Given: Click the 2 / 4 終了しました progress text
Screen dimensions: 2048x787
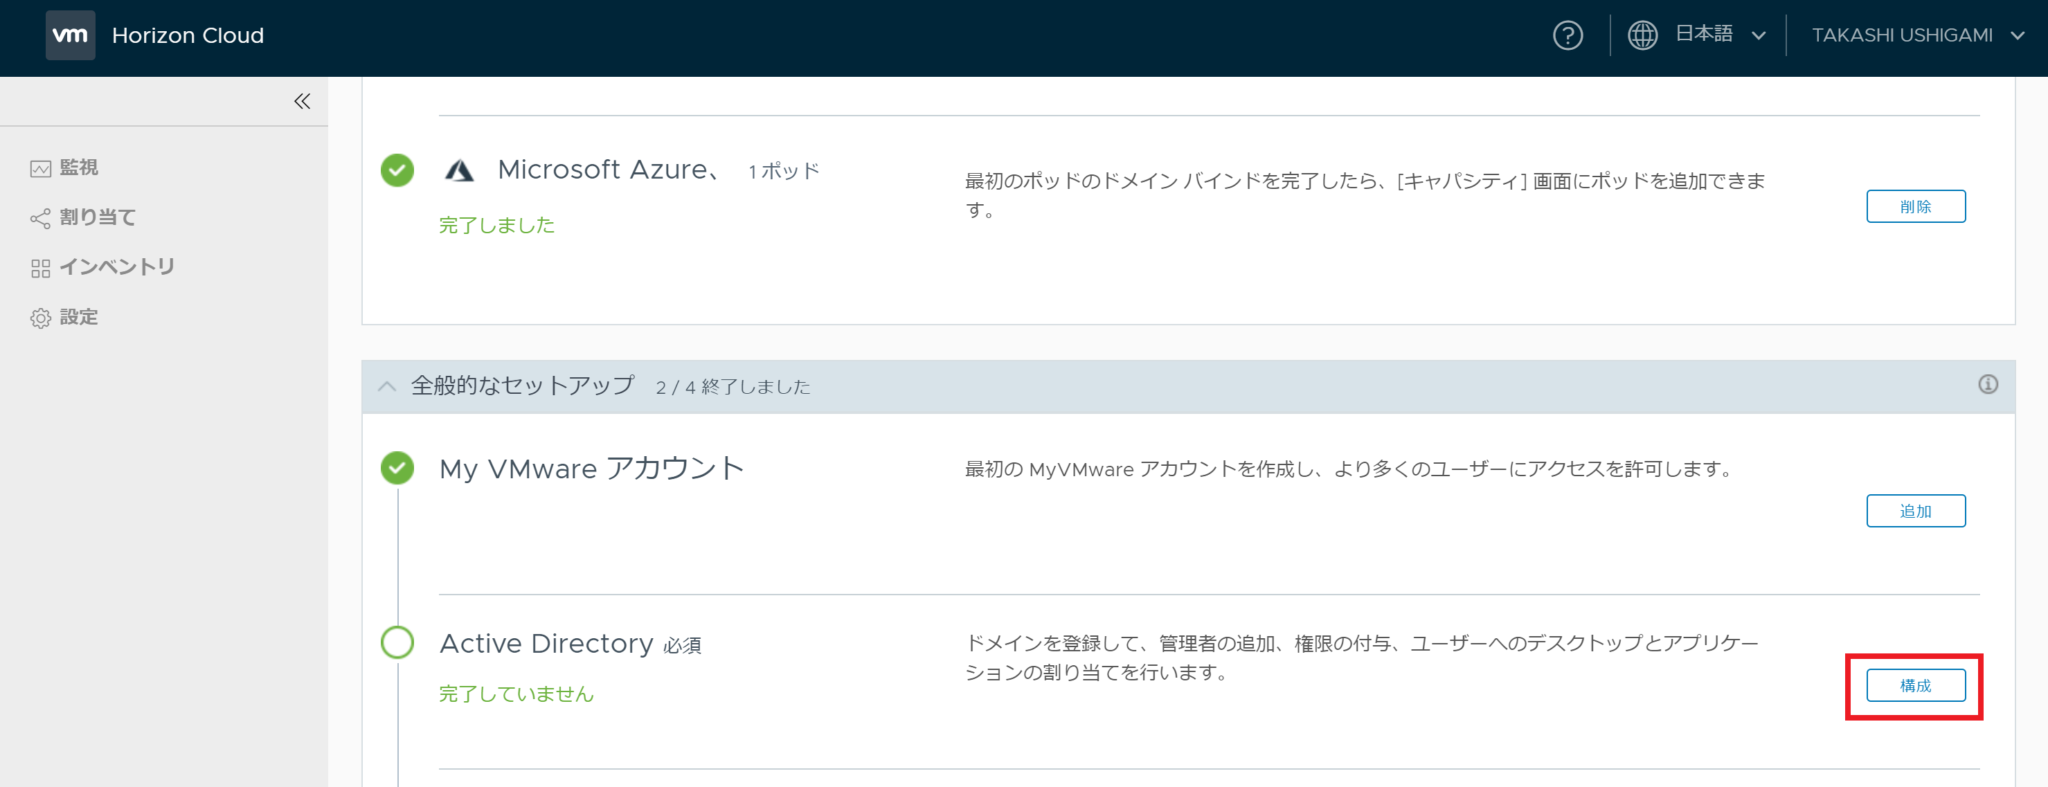Looking at the screenshot, I should [733, 387].
